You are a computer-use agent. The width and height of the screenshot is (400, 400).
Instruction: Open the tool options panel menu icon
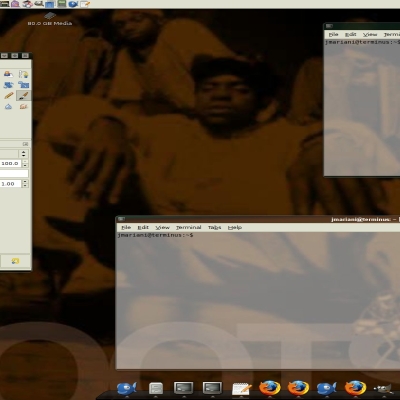point(25,144)
